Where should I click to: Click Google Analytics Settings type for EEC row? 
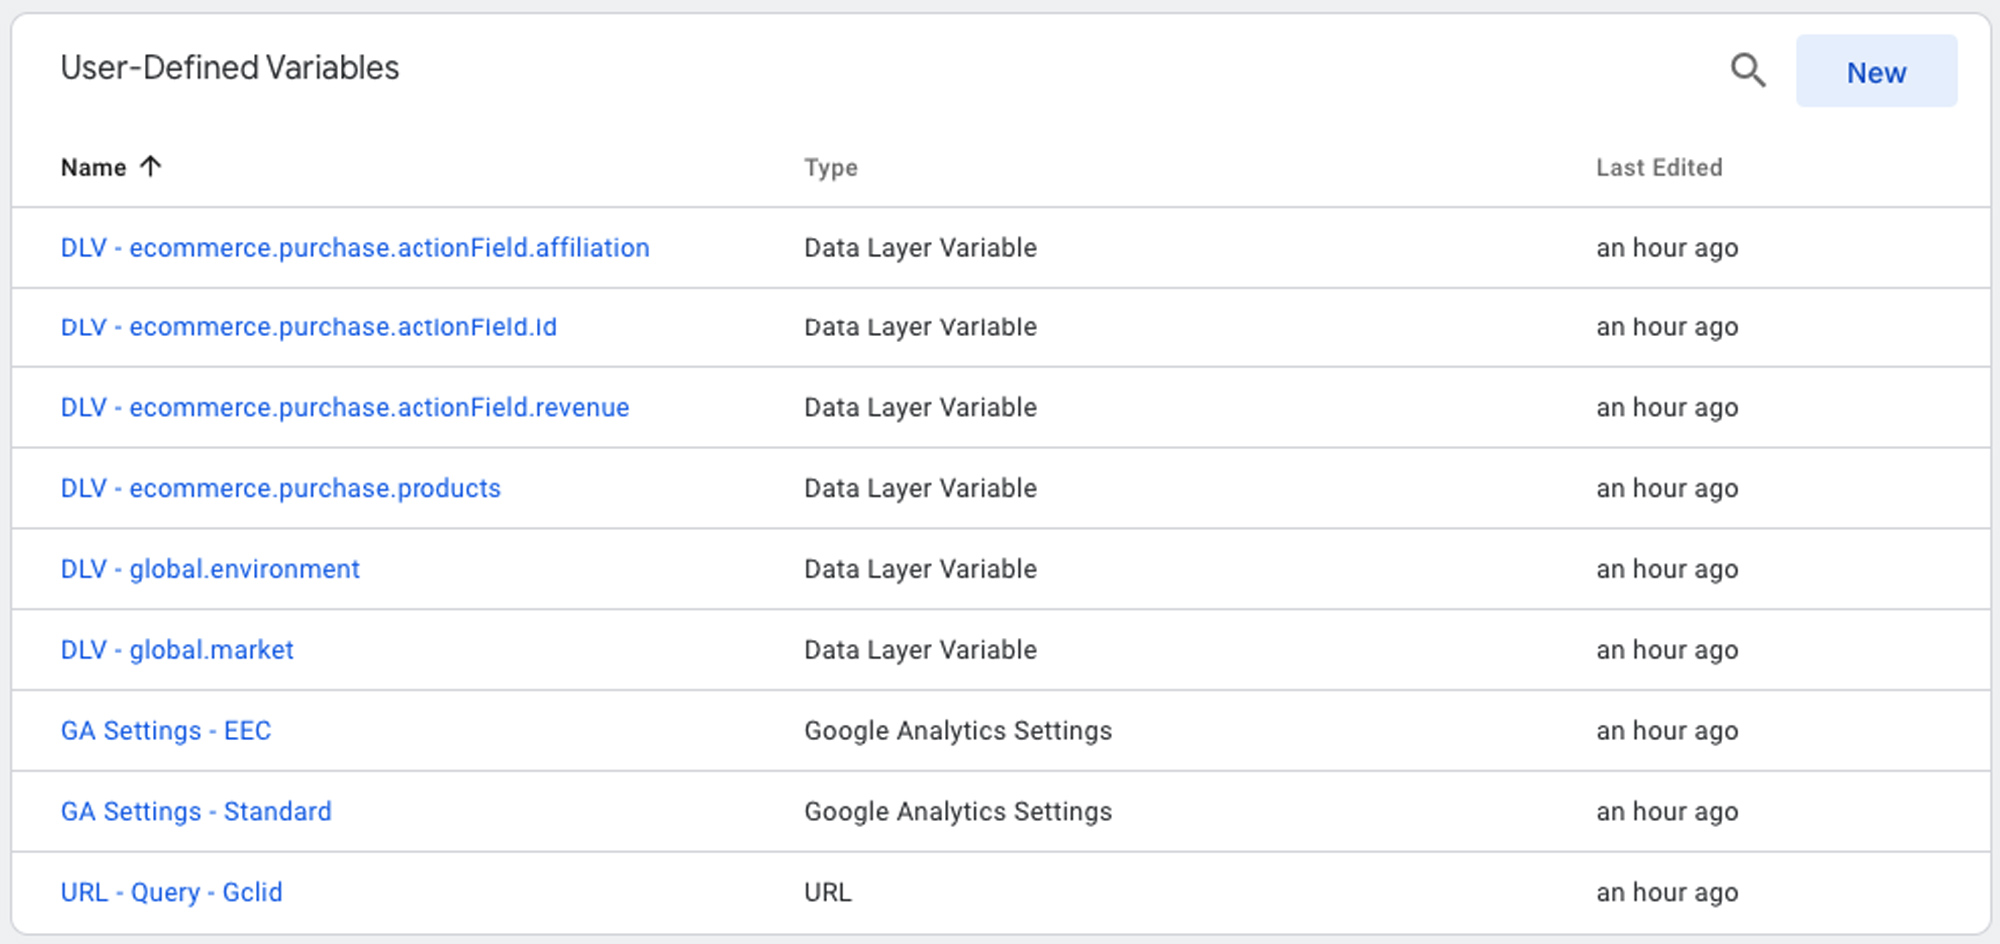pyautogui.click(x=958, y=731)
